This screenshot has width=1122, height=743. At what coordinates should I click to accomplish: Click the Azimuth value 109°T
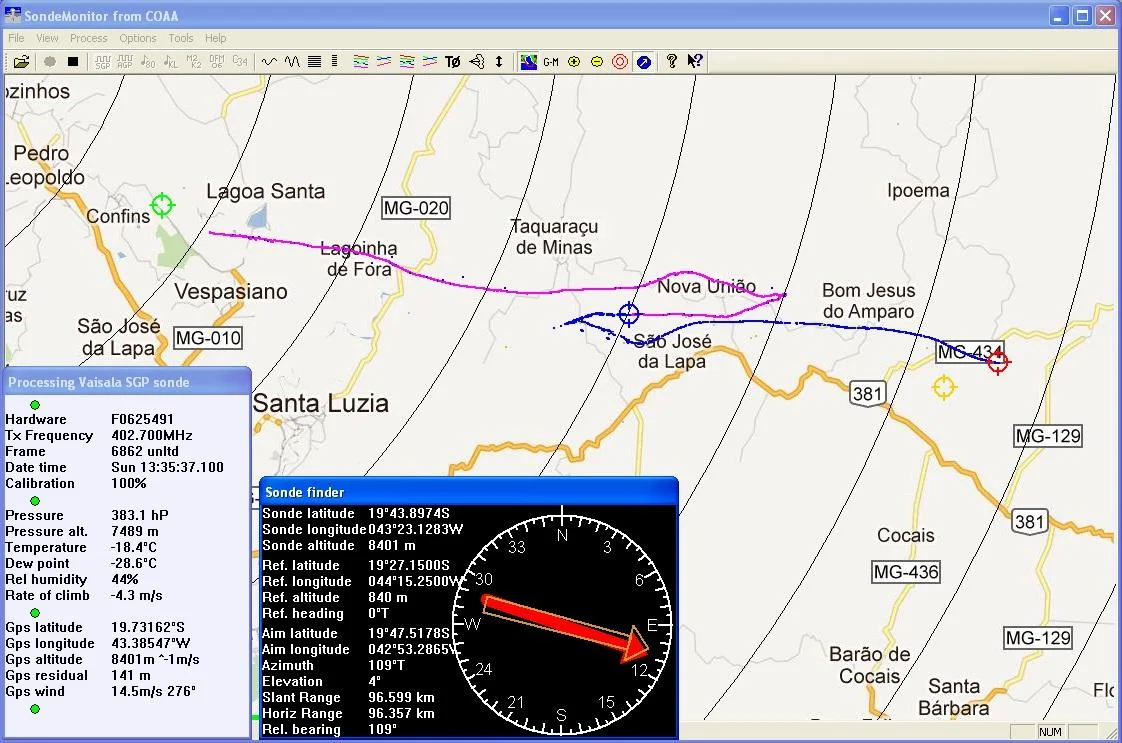[x=386, y=665]
